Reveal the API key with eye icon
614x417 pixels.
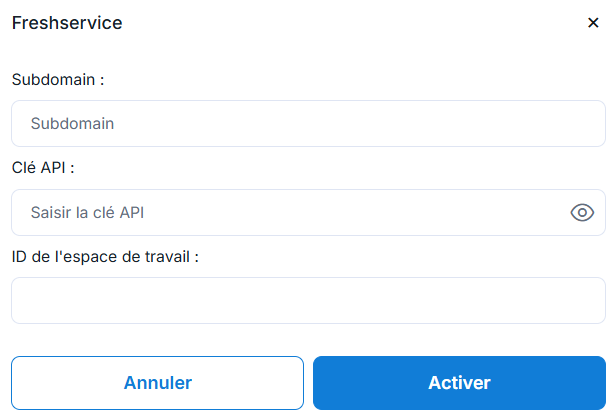[x=582, y=212]
